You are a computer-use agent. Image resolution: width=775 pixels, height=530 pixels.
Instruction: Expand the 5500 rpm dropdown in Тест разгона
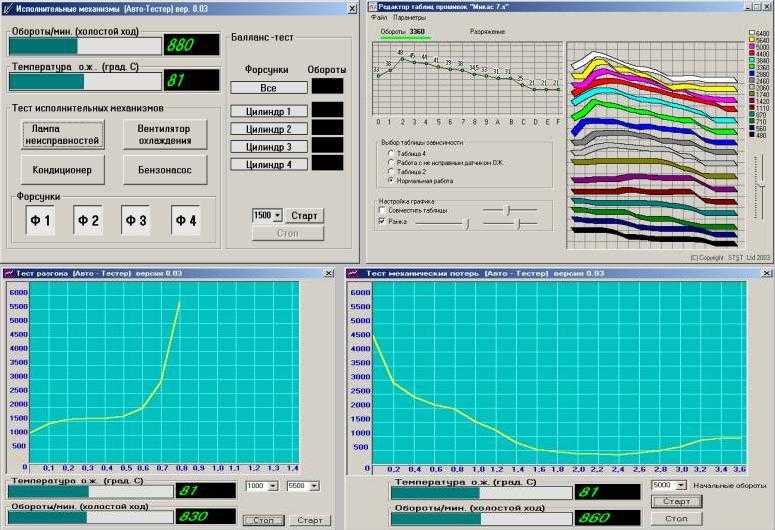click(314, 486)
